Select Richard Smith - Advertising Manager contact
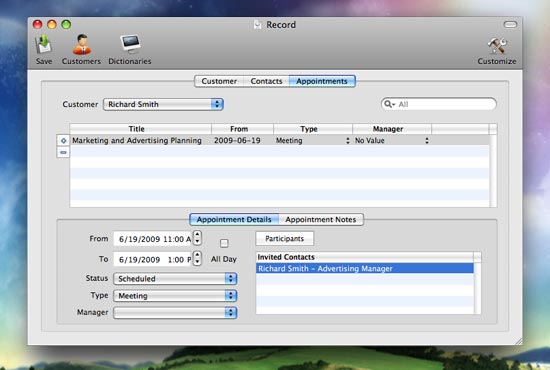 (x=364, y=269)
